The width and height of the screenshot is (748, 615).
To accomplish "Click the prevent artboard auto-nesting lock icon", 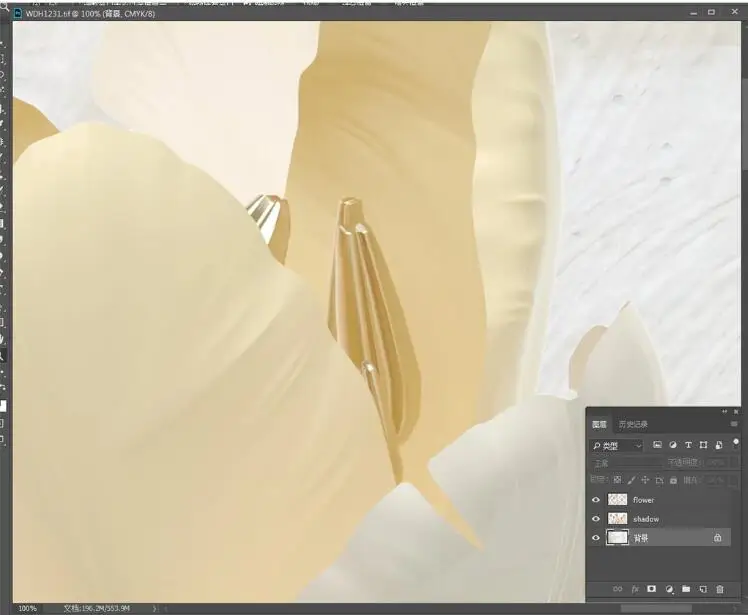I will tap(659, 480).
